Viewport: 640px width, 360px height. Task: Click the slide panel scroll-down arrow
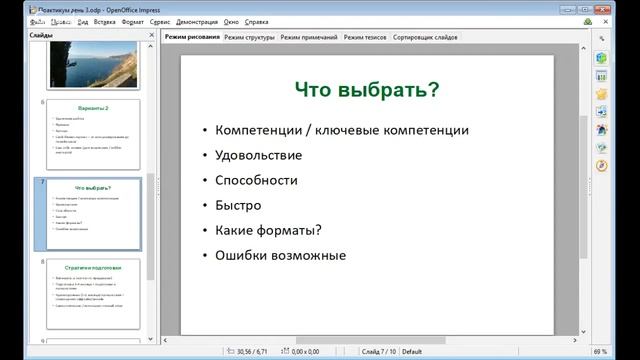pyautogui.click(x=150, y=339)
